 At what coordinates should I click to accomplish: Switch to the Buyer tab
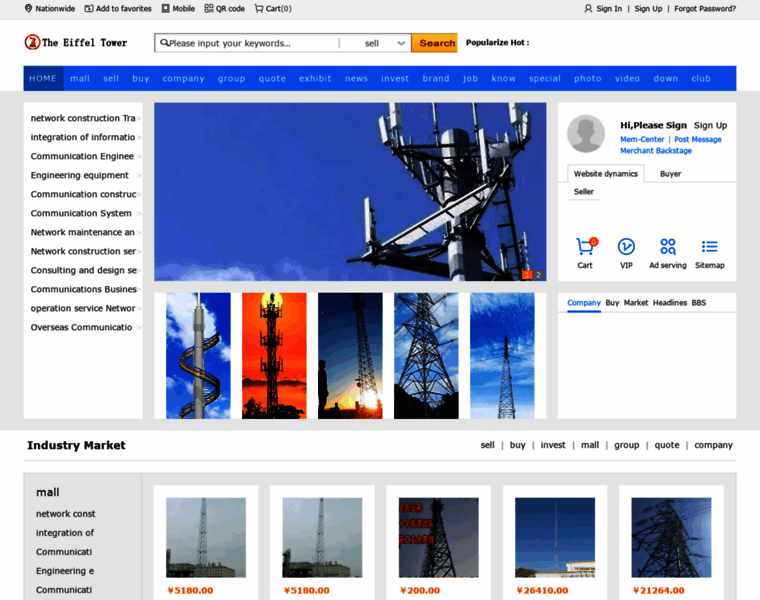point(670,174)
